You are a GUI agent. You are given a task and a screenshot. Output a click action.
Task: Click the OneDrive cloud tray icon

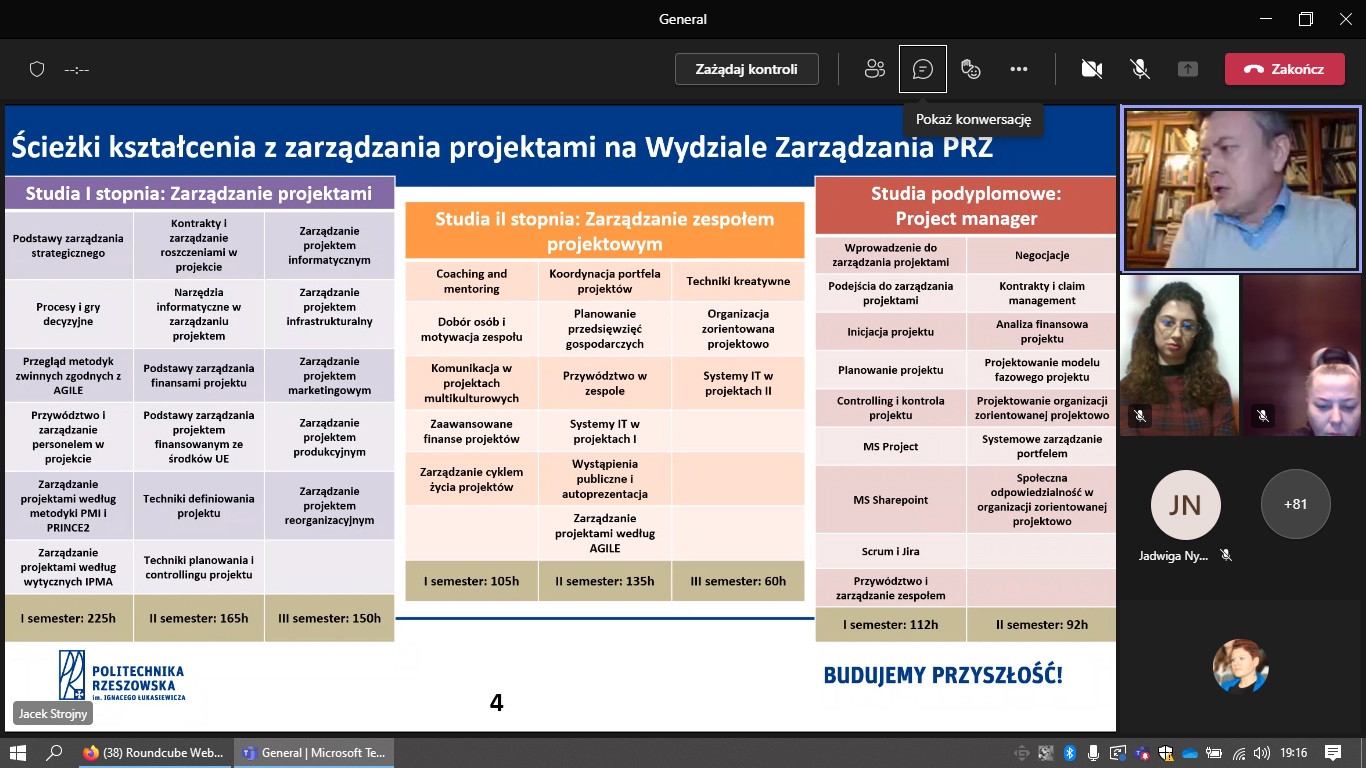pyautogui.click(x=1190, y=753)
